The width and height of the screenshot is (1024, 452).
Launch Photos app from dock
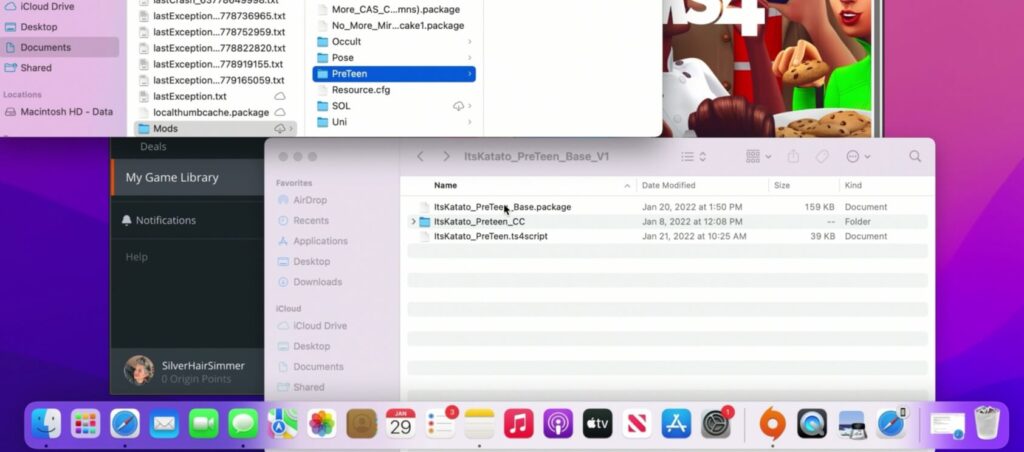(x=322, y=425)
